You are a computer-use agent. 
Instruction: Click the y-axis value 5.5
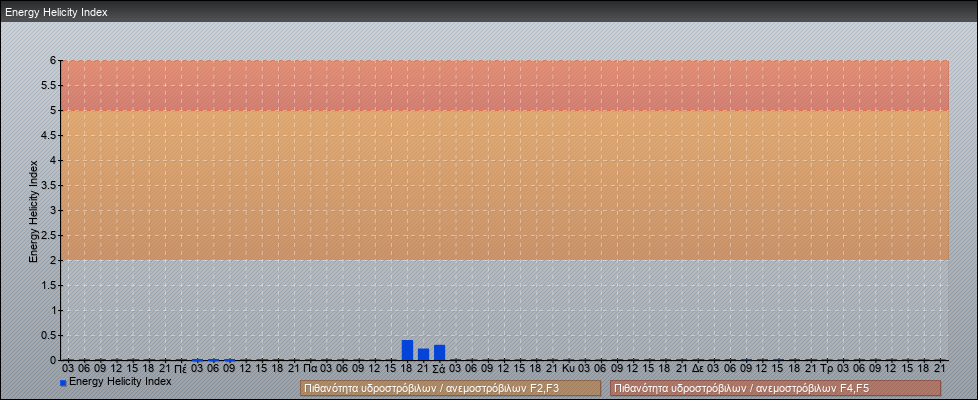[x=50, y=85]
